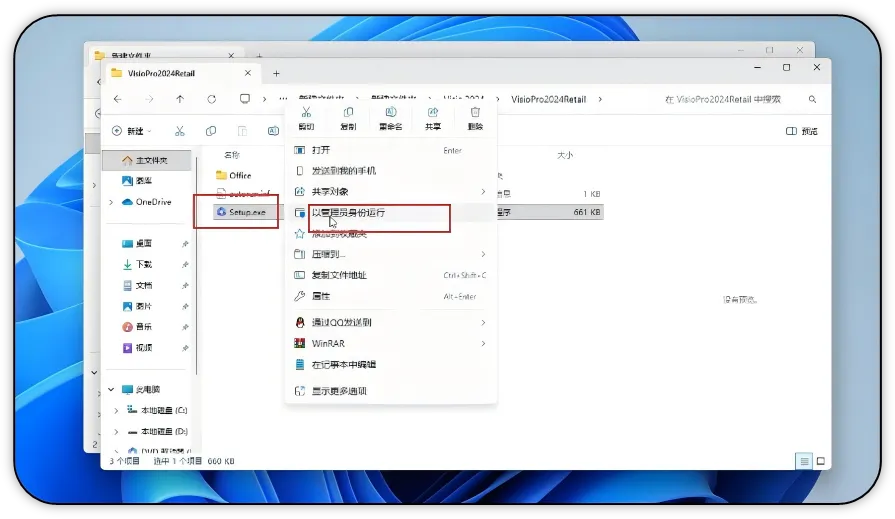Select 在记事本中编辑 menu entry
895x519 pixels.
(391, 364)
